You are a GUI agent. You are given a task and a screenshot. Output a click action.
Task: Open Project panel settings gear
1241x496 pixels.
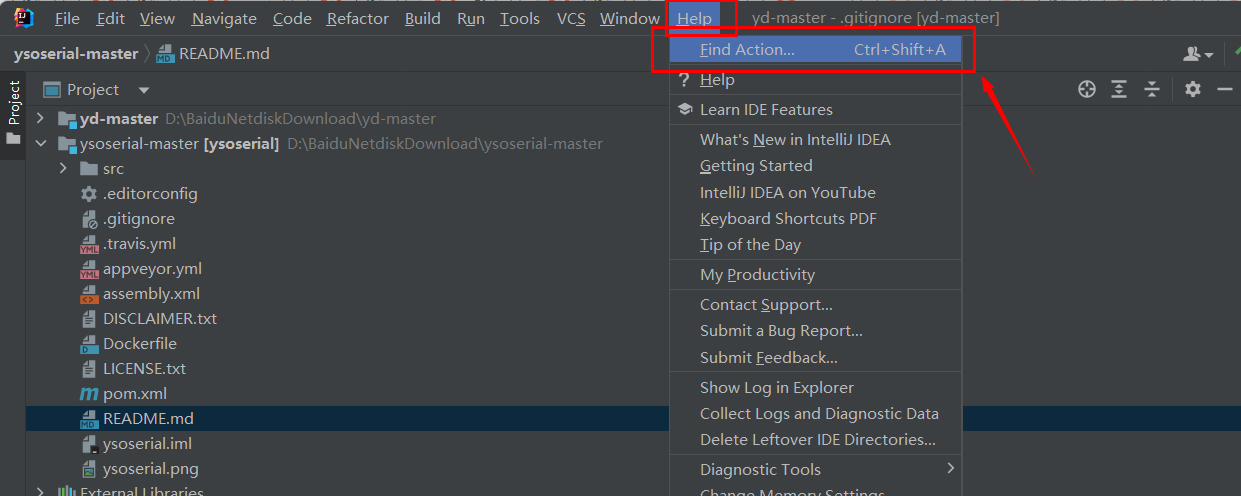click(1192, 90)
